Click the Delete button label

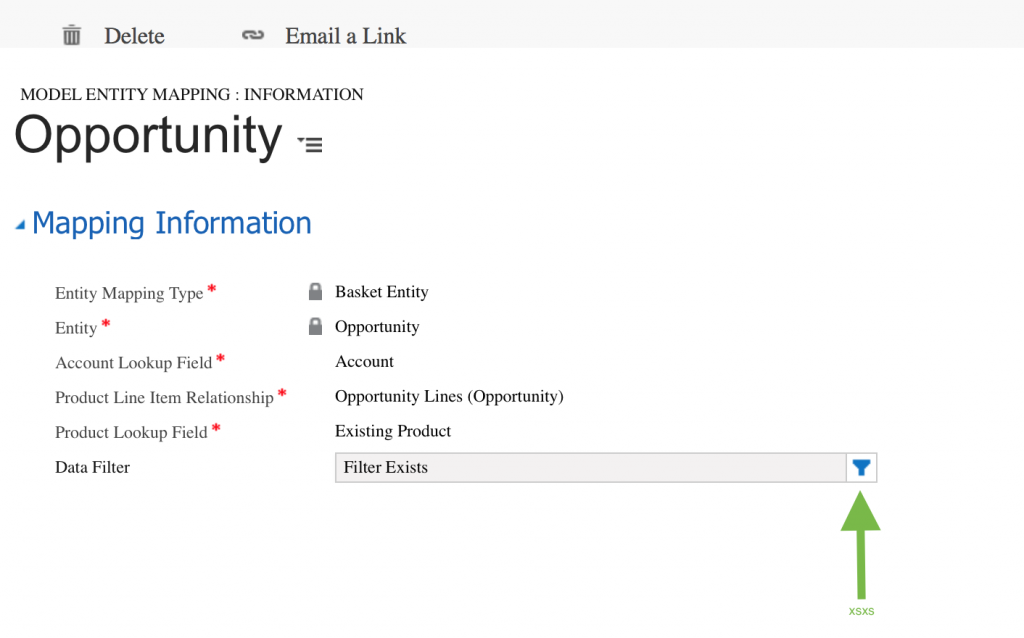134,36
